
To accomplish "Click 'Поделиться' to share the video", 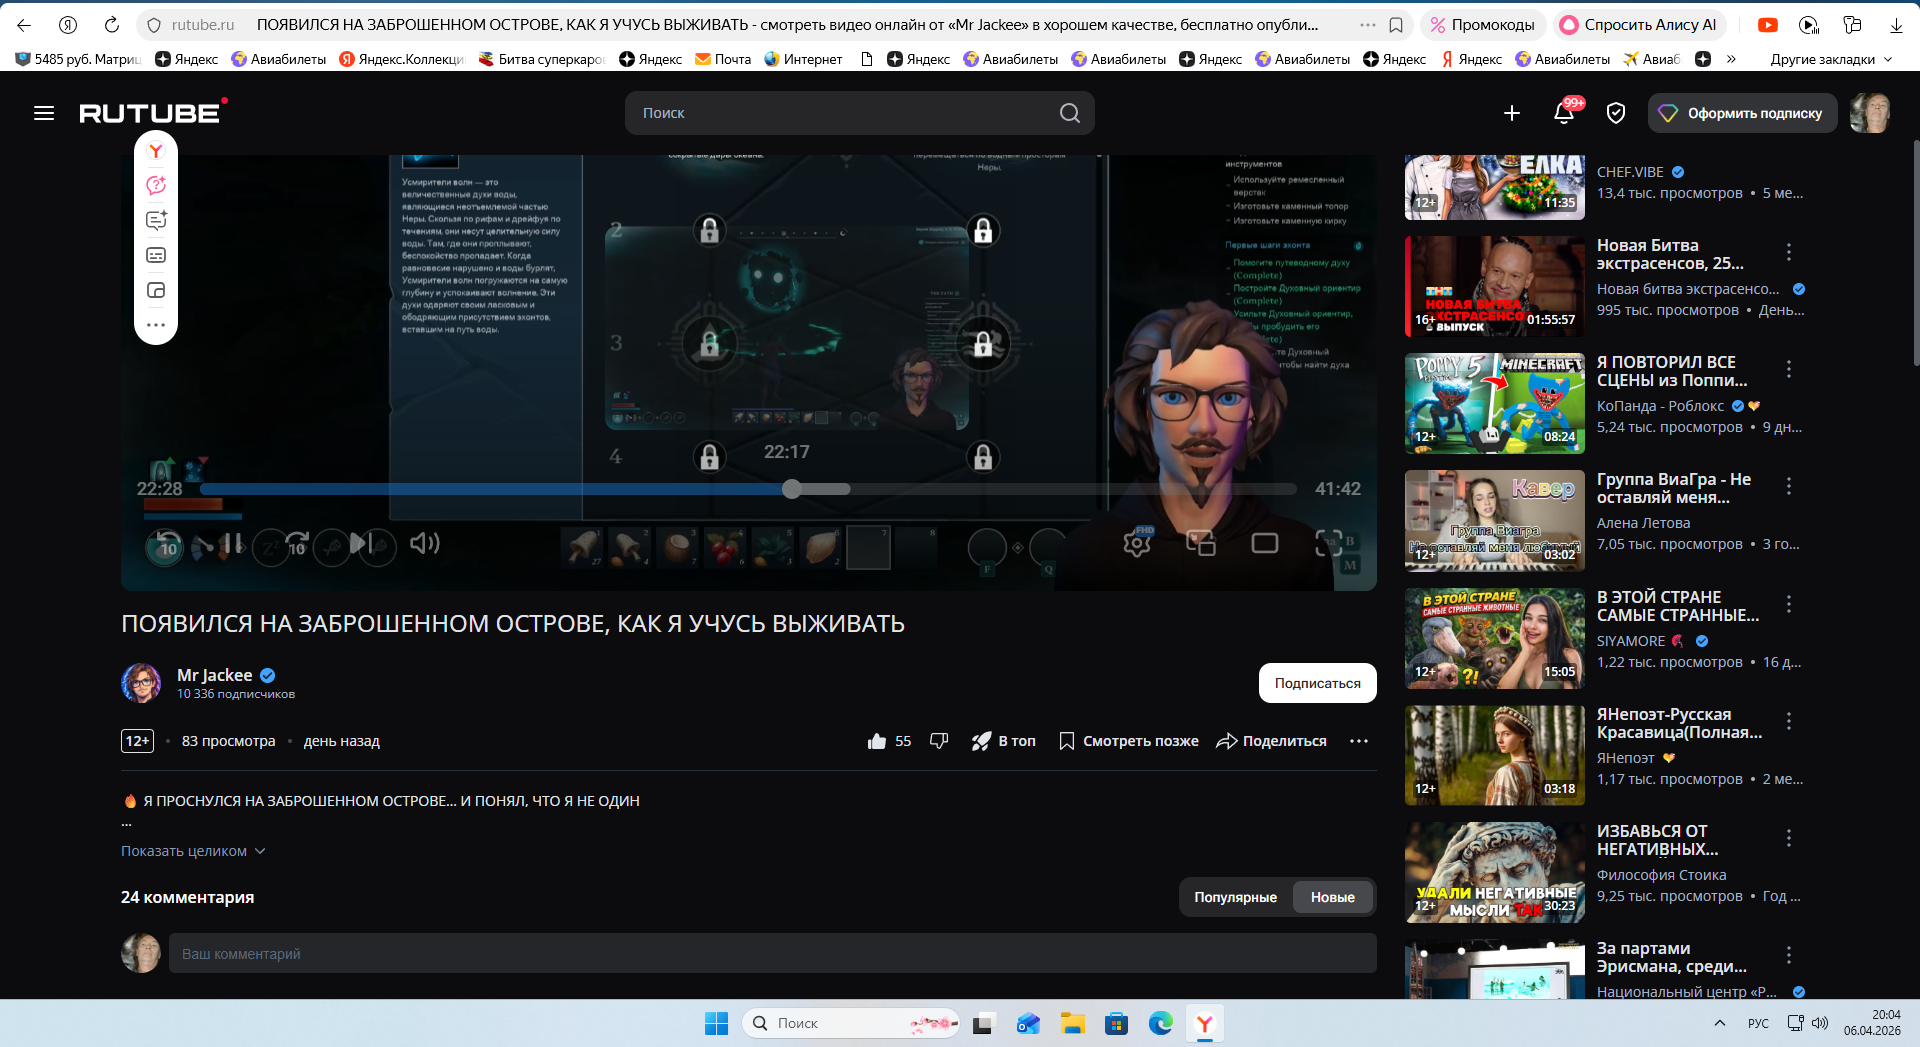I will click(x=1271, y=741).
